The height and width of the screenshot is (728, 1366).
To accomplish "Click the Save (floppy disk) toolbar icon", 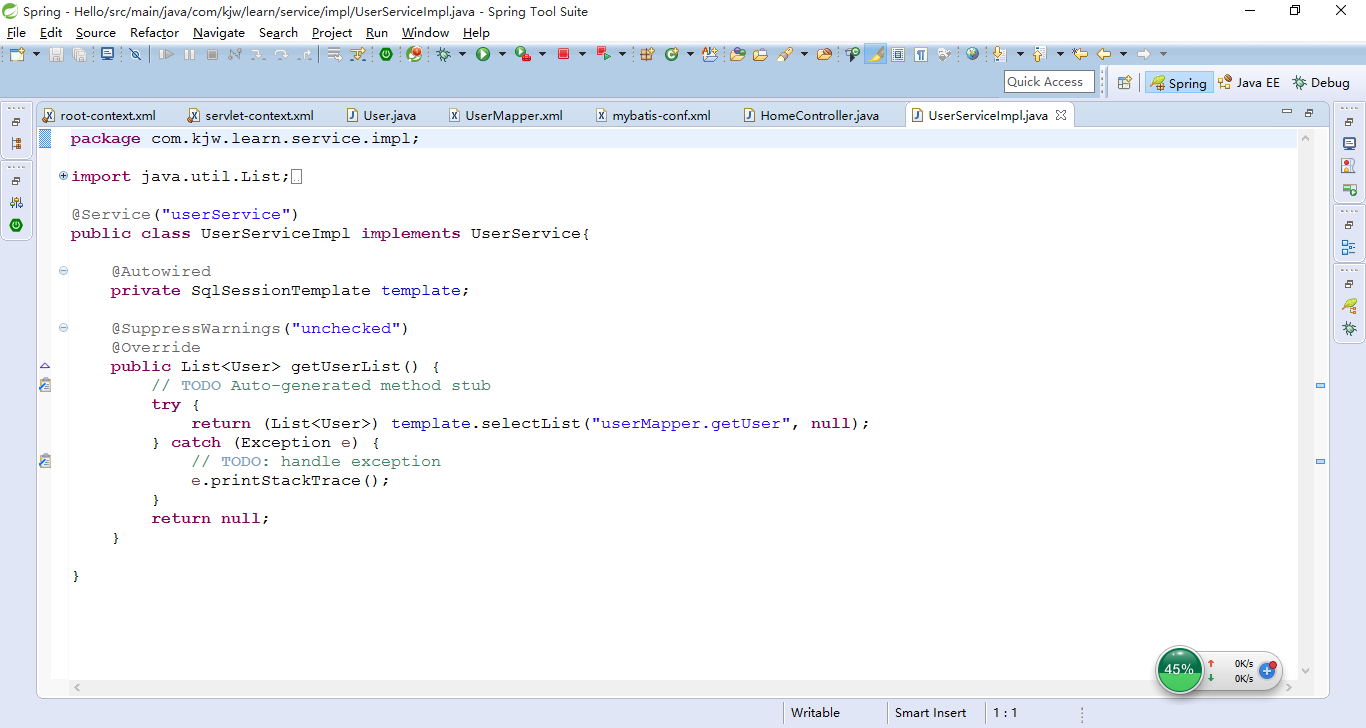I will point(56,54).
